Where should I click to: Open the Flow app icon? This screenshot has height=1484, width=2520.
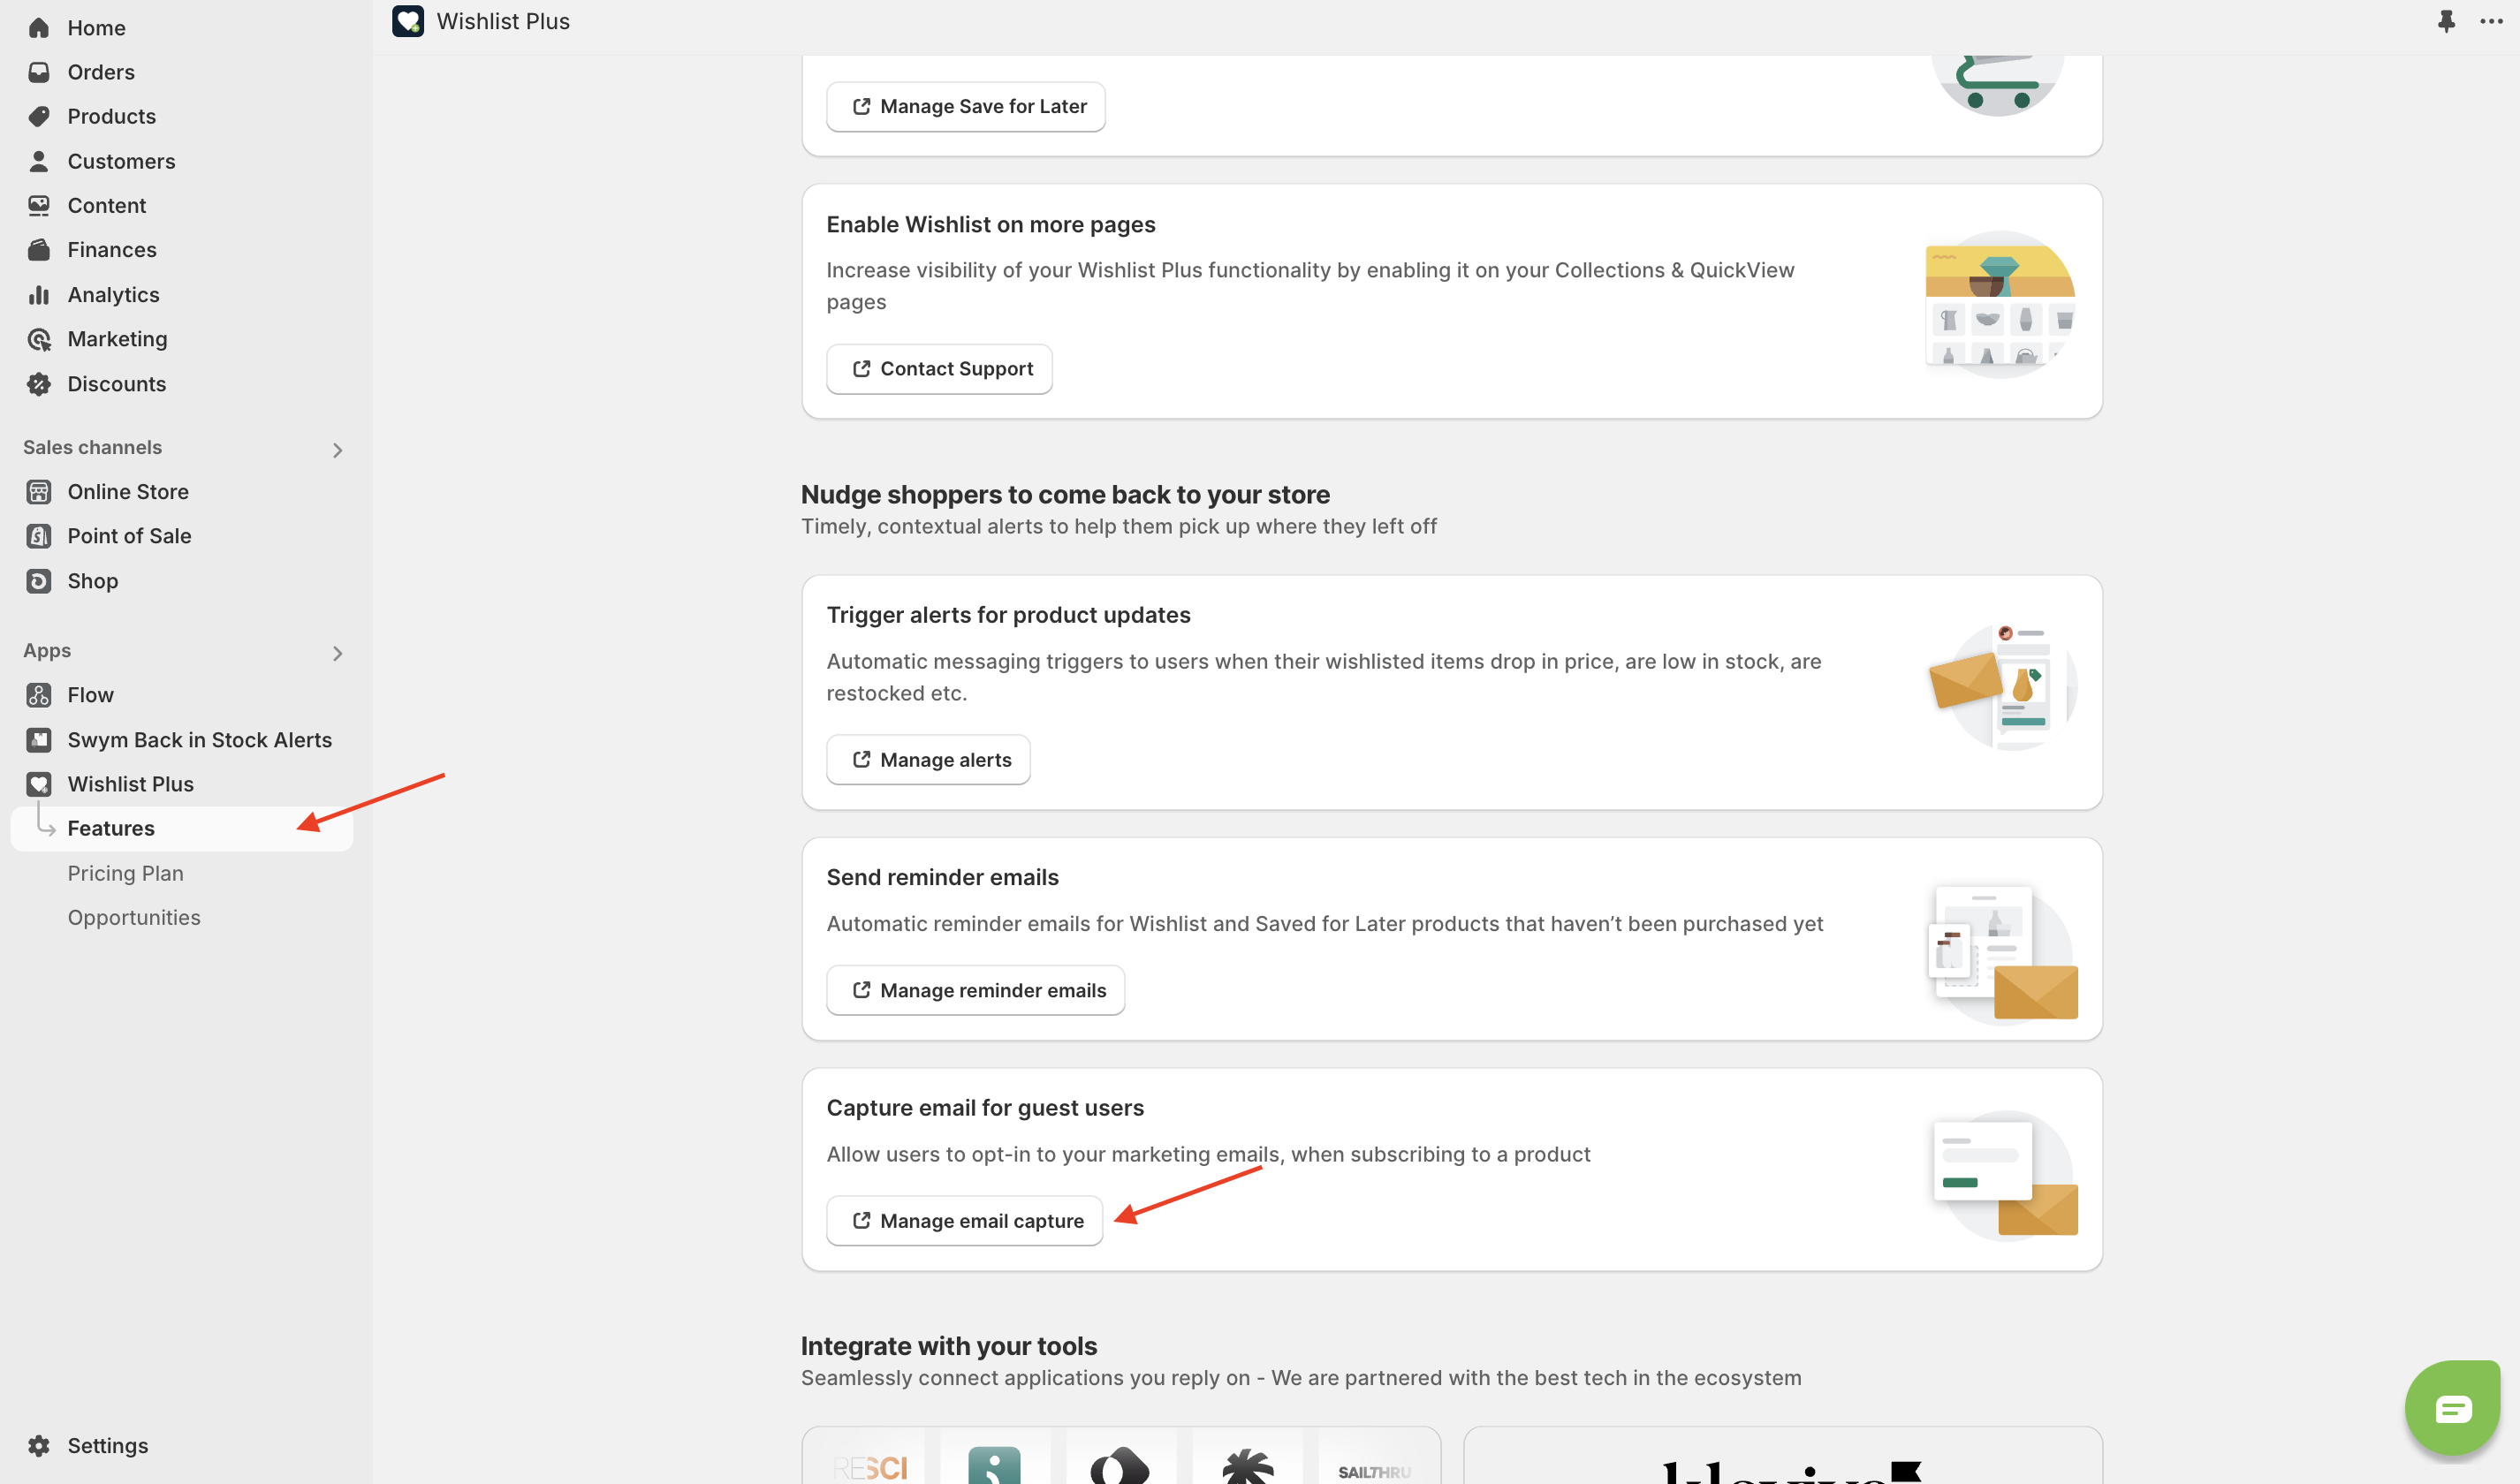point(39,694)
